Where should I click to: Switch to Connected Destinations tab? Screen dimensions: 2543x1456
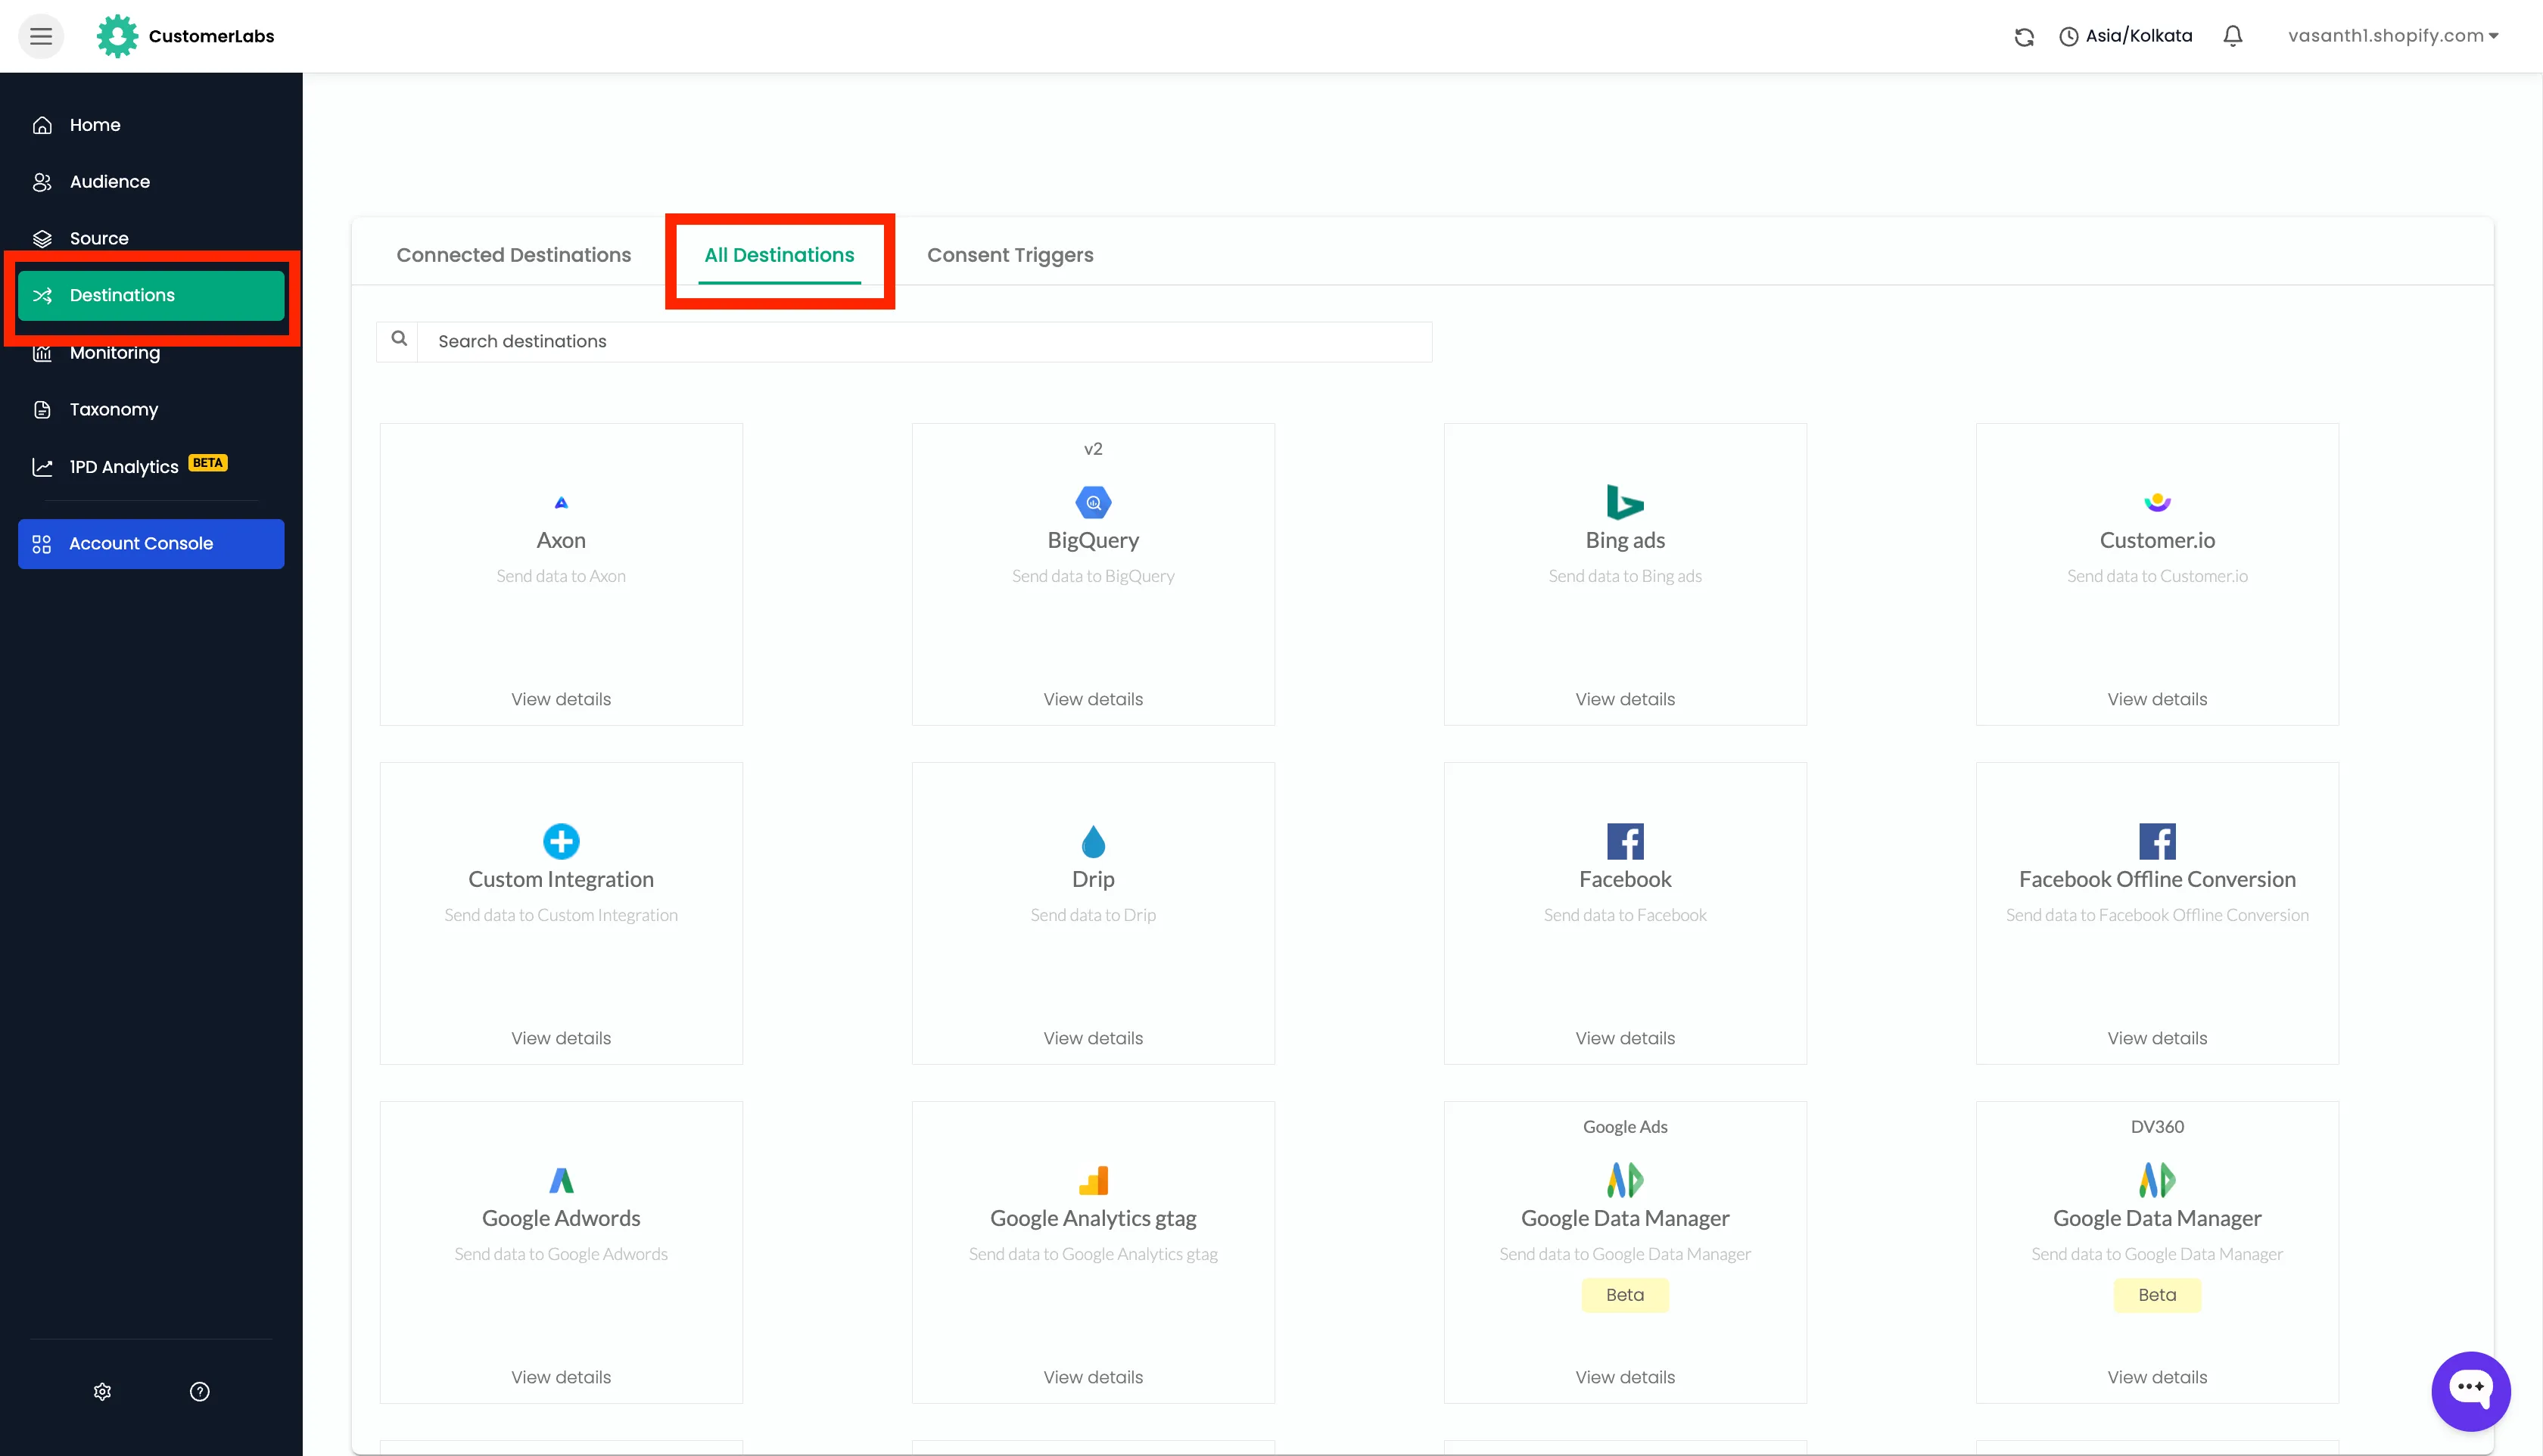click(513, 255)
